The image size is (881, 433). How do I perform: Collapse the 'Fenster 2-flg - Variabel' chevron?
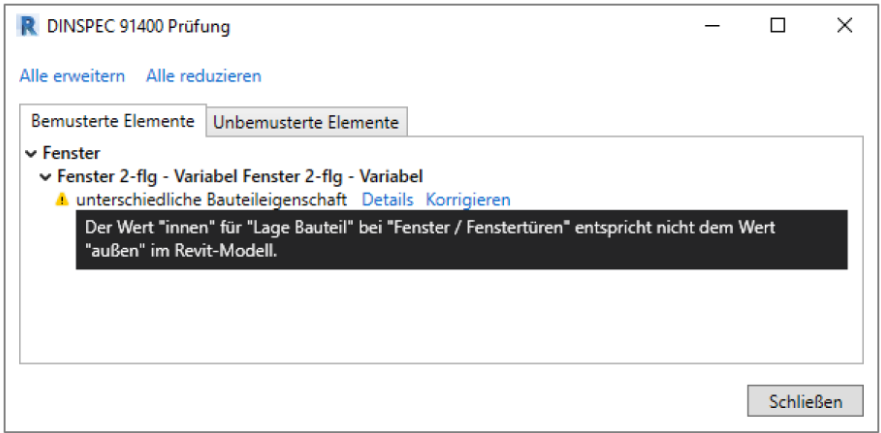click(45, 177)
